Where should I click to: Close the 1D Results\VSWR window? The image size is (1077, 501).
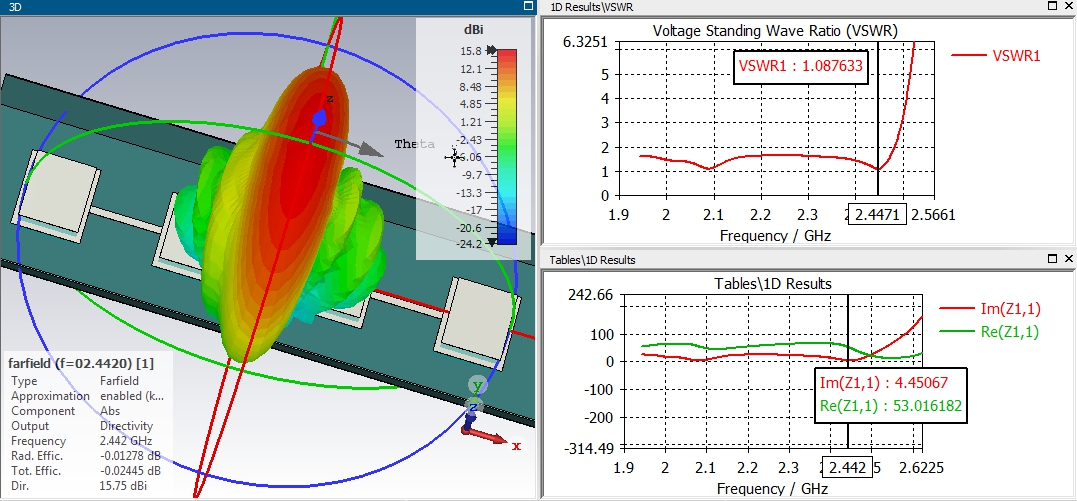(1068, 6)
